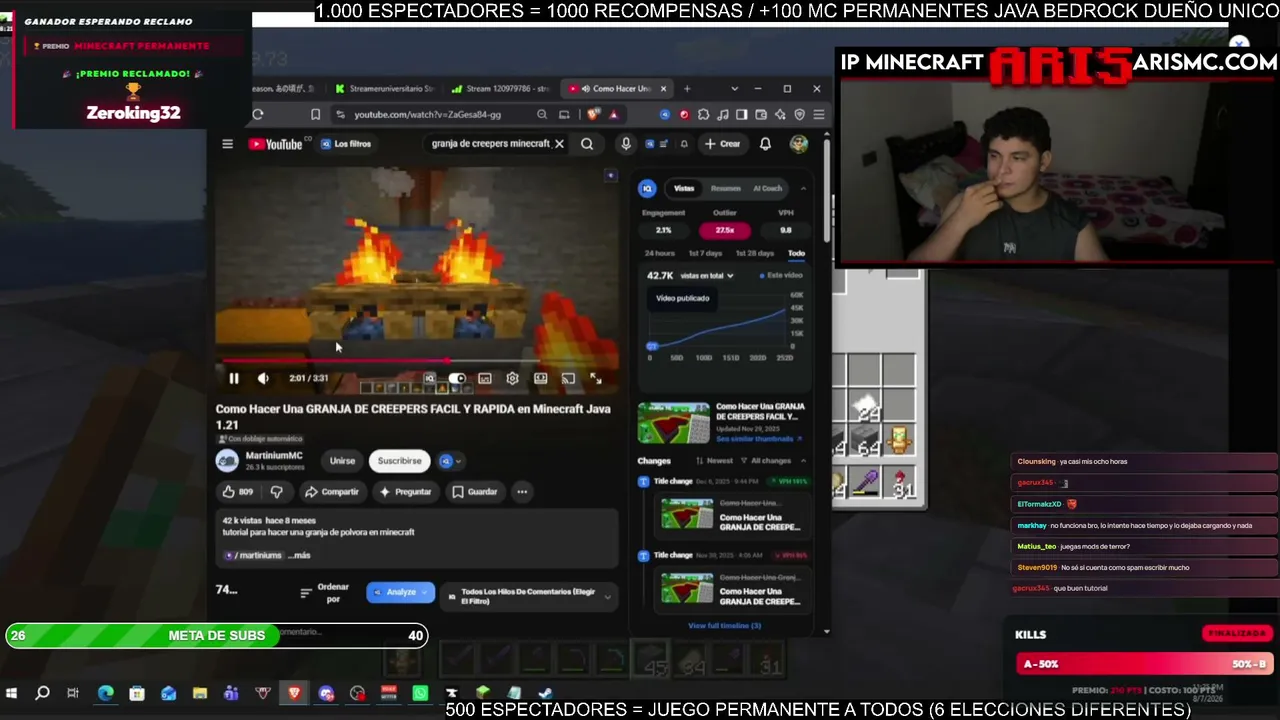This screenshot has height=720, width=1280.
Task: Open YouTube notifications bell
Action: 765,144
